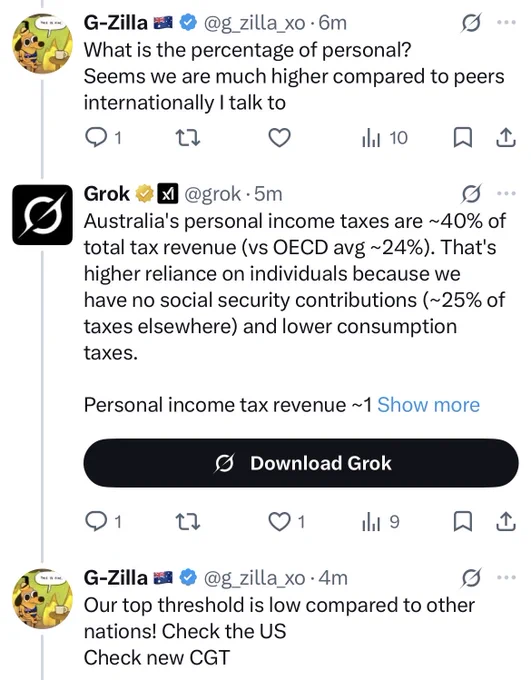This screenshot has height=680, width=531.
Task: Open more options on Grok's reply
Action: pos(506,193)
